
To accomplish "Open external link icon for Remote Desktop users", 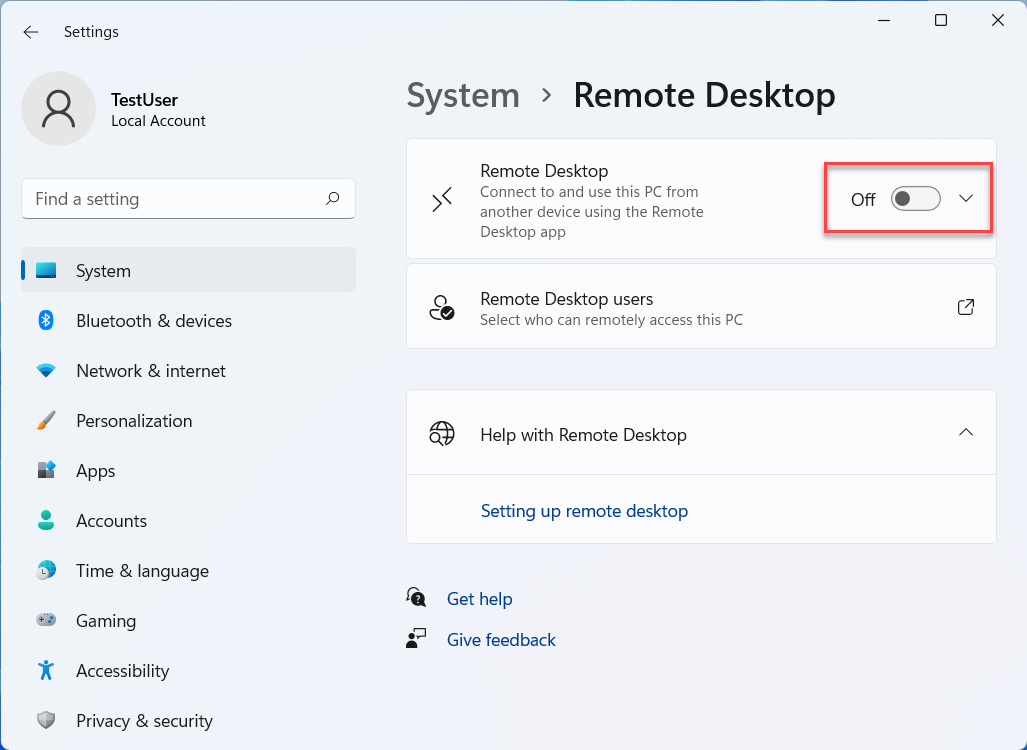I will (x=966, y=307).
